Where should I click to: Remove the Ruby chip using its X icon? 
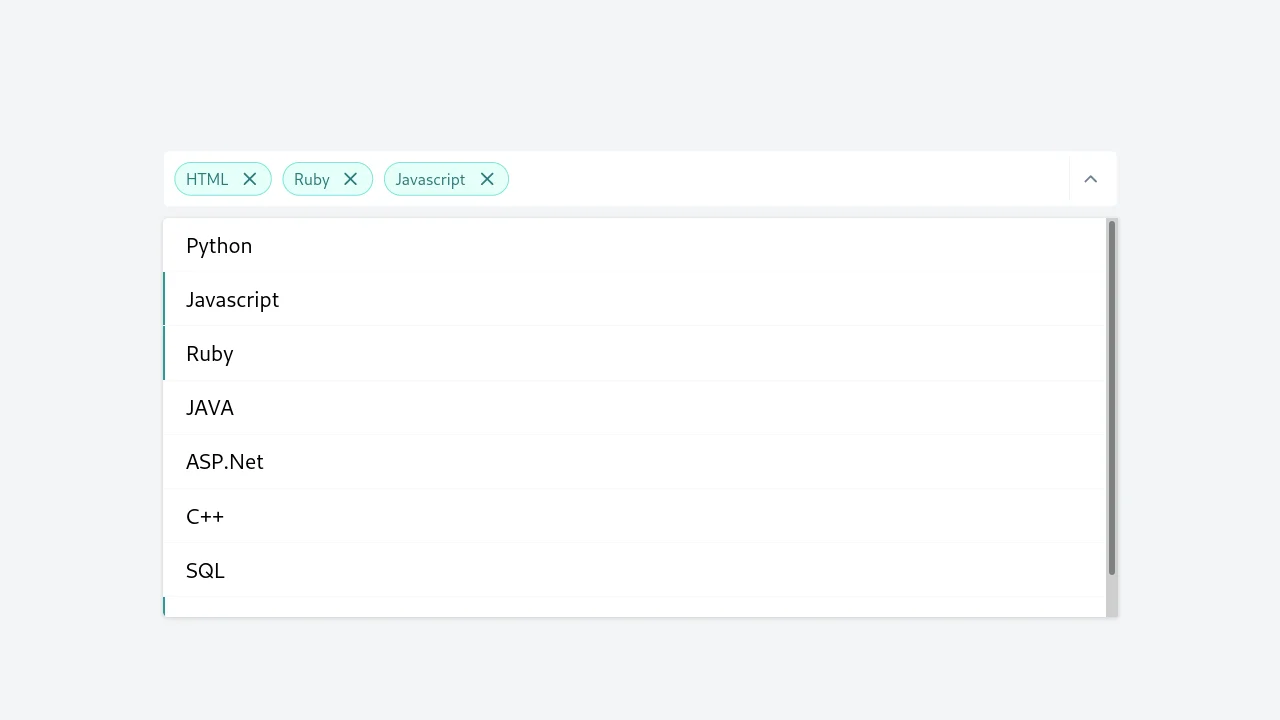pos(350,179)
